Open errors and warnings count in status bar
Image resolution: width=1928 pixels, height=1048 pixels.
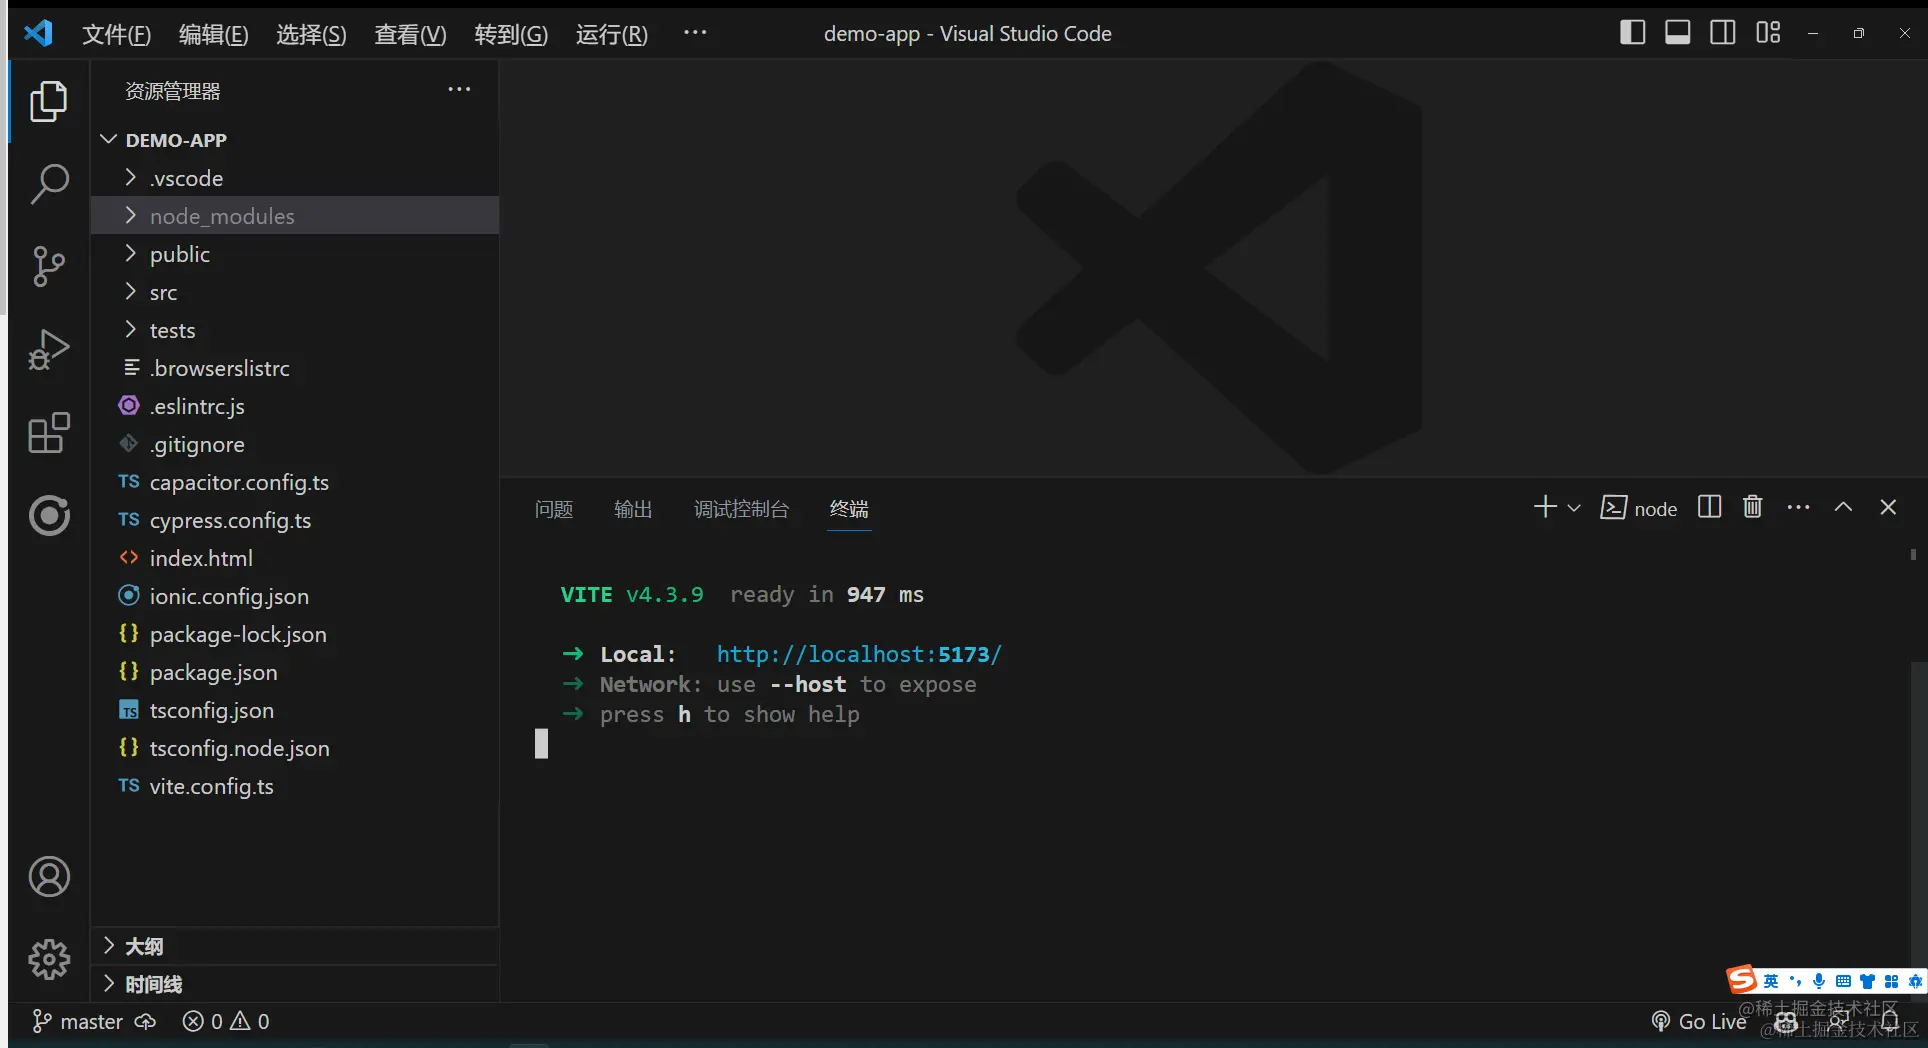click(226, 1021)
